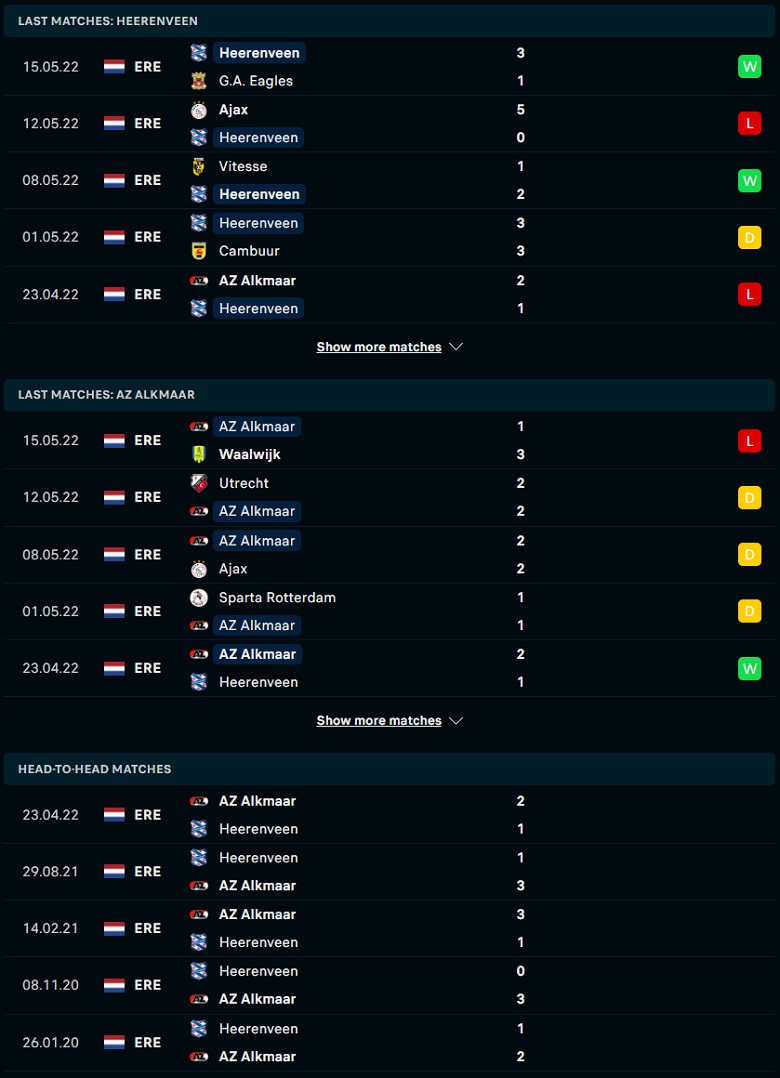Click the G.A. Eagles team crest
This screenshot has width=780, height=1078.
[199, 81]
